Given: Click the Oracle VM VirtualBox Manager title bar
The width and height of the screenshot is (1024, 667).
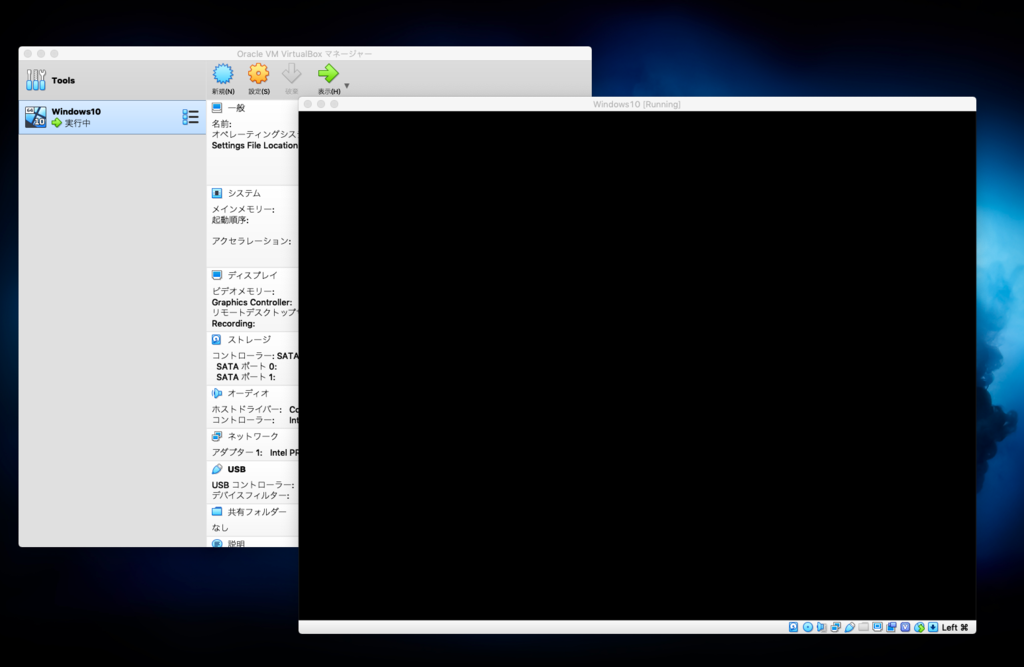Looking at the screenshot, I should 305,54.
